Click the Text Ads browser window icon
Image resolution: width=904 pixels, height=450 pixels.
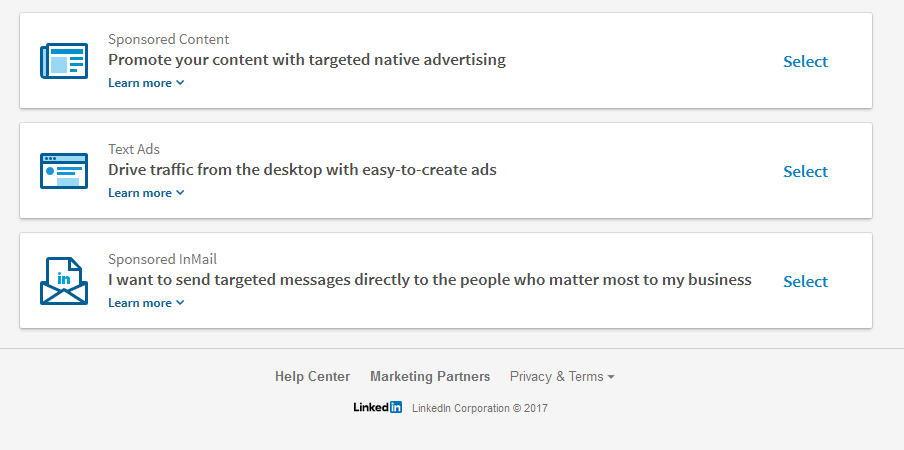tap(63, 171)
